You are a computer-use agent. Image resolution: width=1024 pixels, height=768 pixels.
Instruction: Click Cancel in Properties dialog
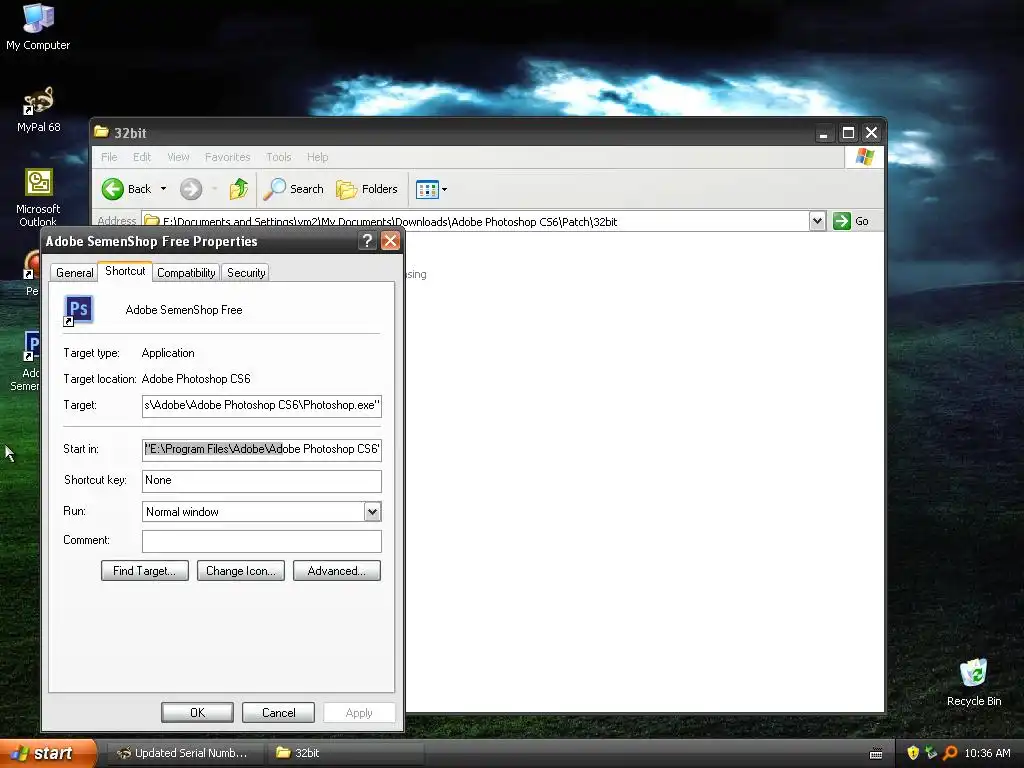278,712
